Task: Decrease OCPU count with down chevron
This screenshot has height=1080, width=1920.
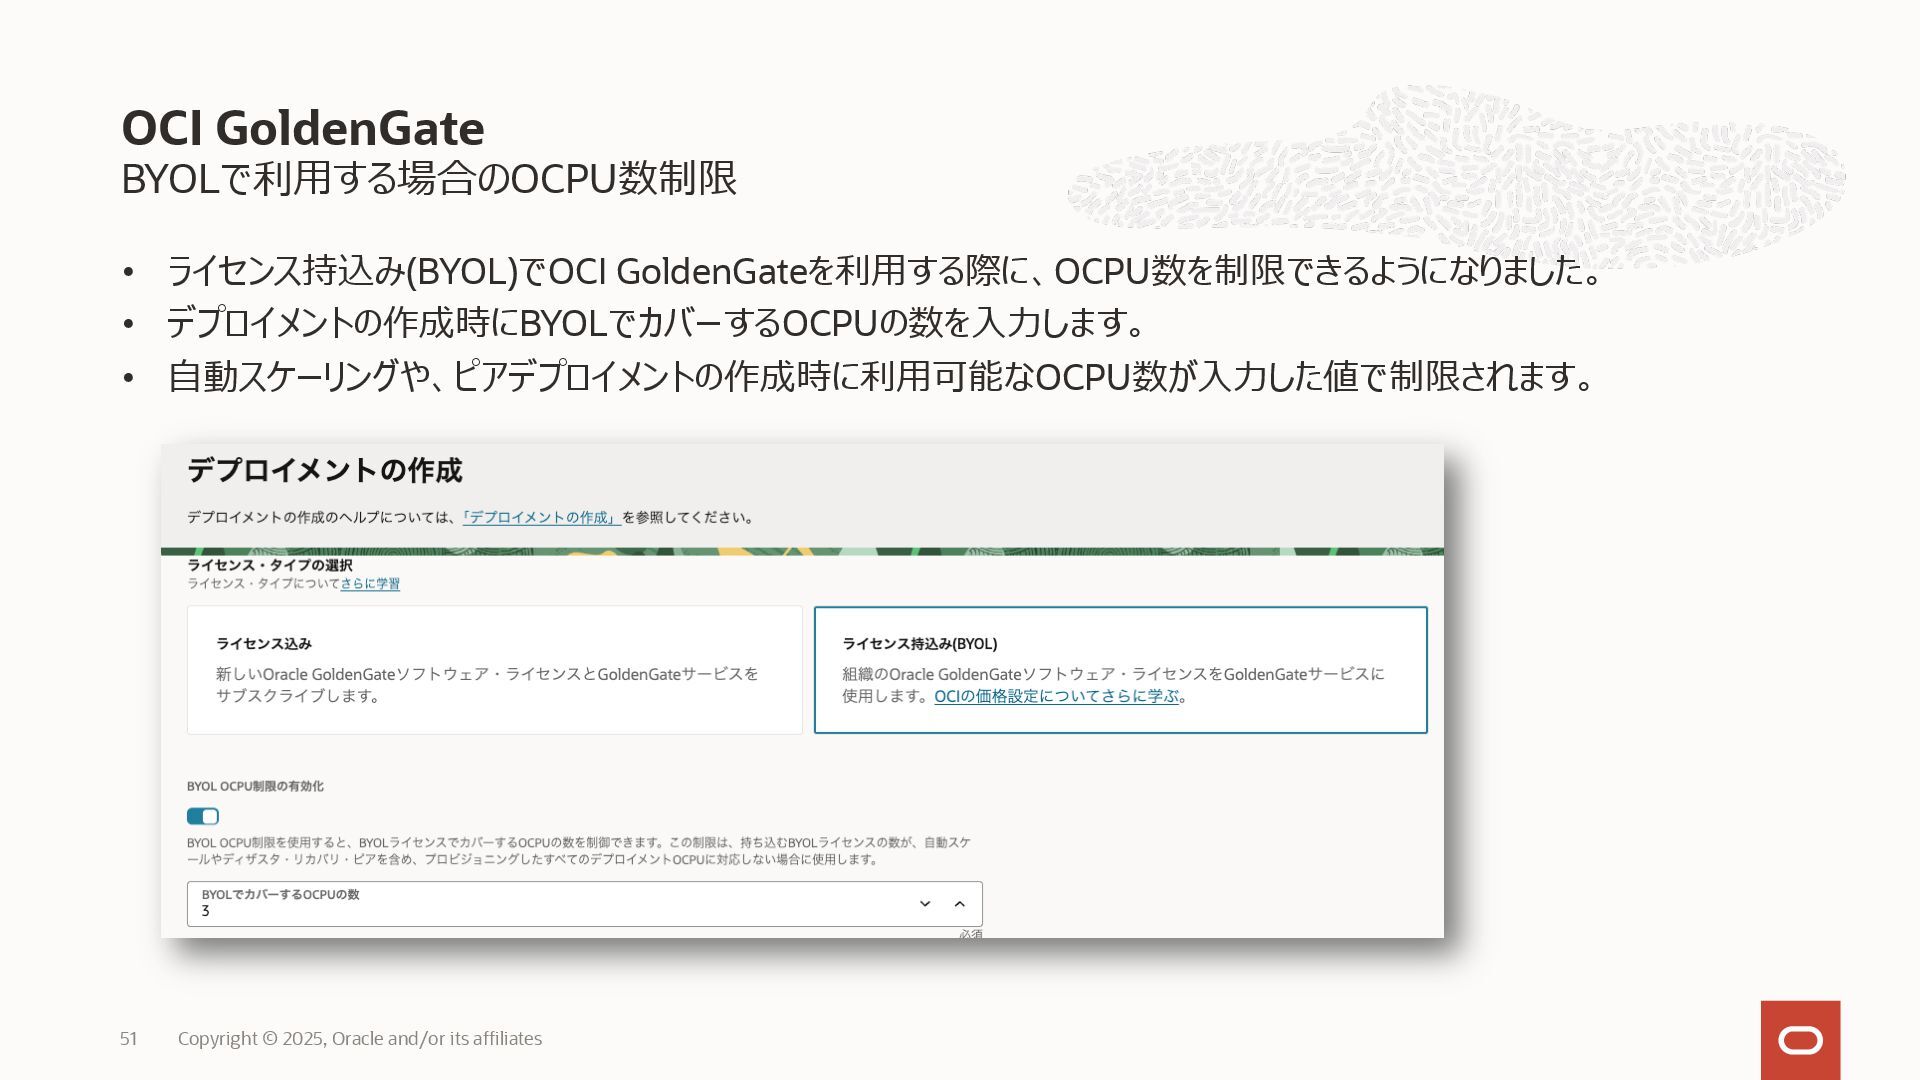Action: (x=925, y=904)
